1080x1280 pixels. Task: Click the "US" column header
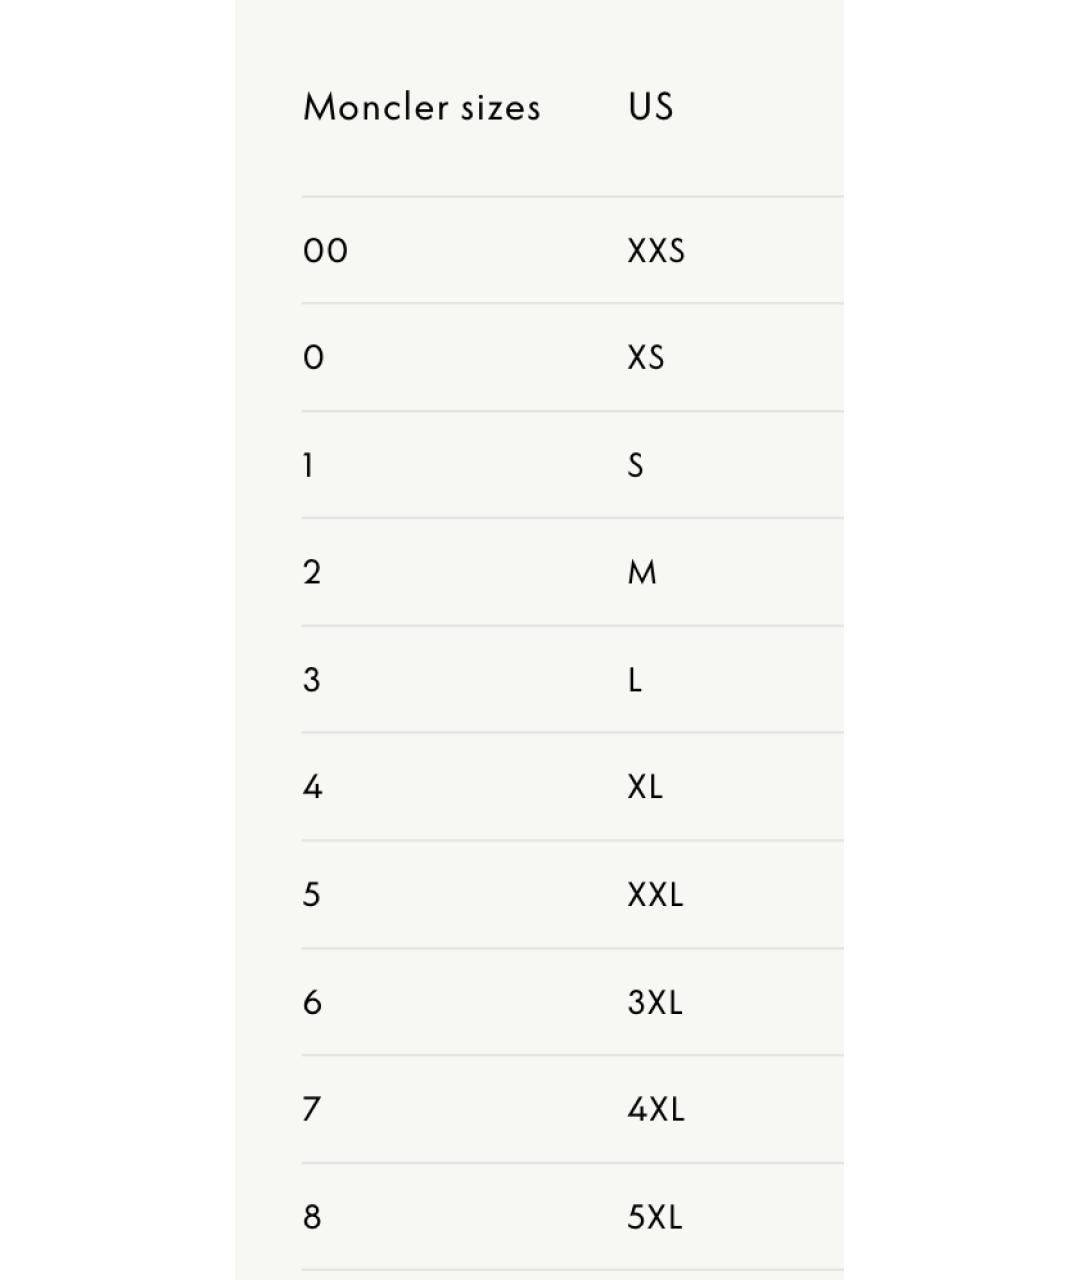[650, 107]
